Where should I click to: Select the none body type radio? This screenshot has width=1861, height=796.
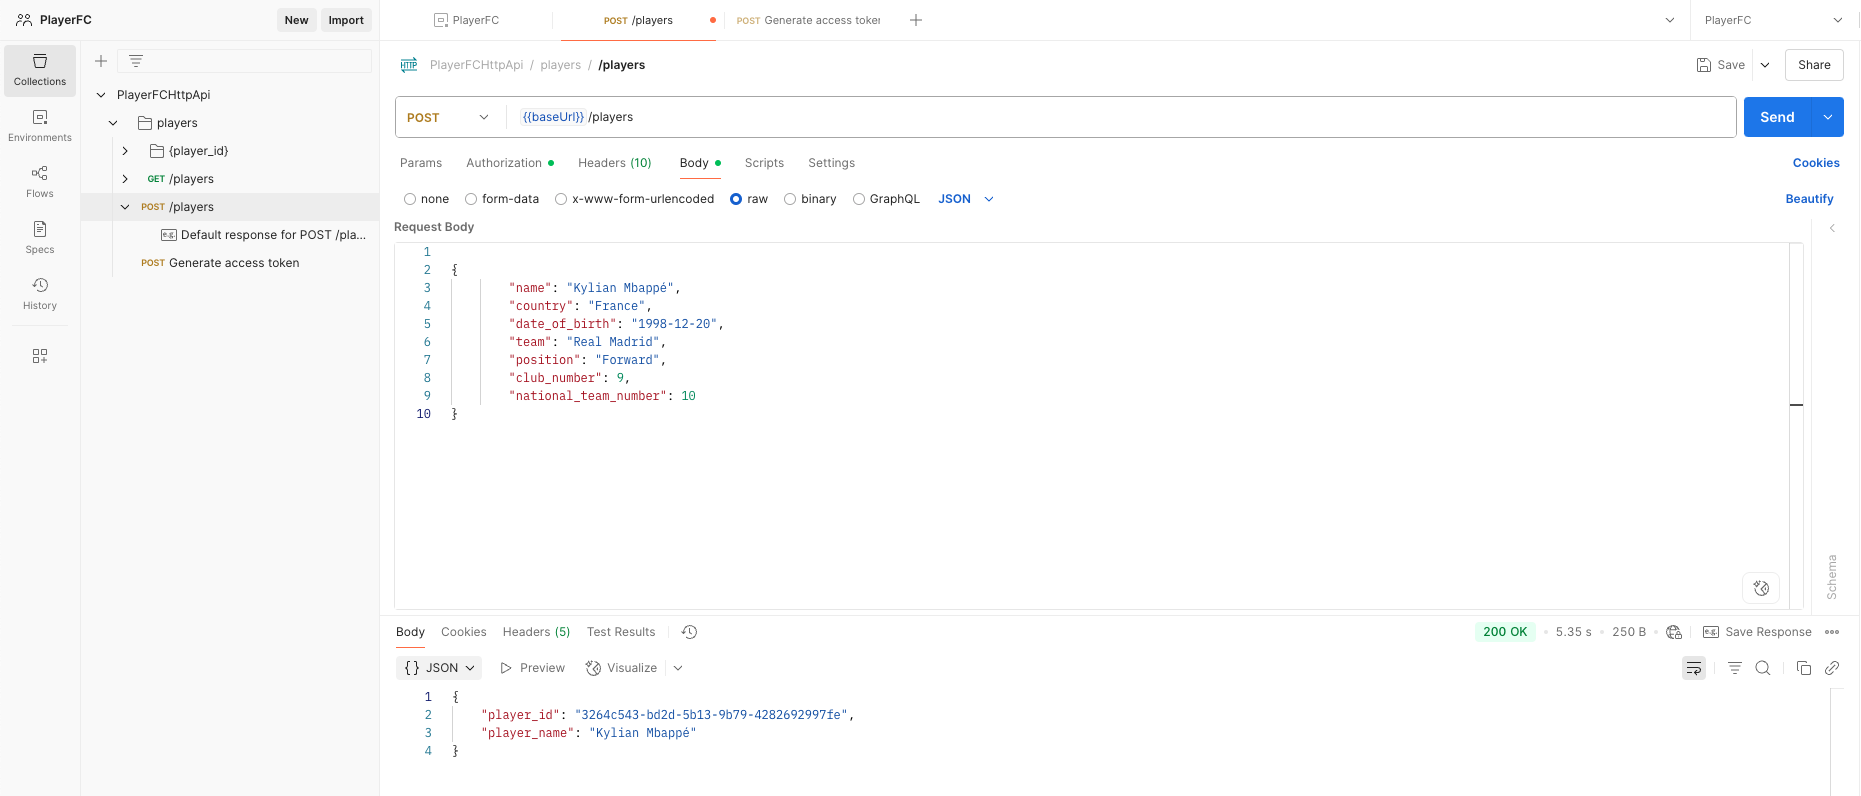point(410,199)
